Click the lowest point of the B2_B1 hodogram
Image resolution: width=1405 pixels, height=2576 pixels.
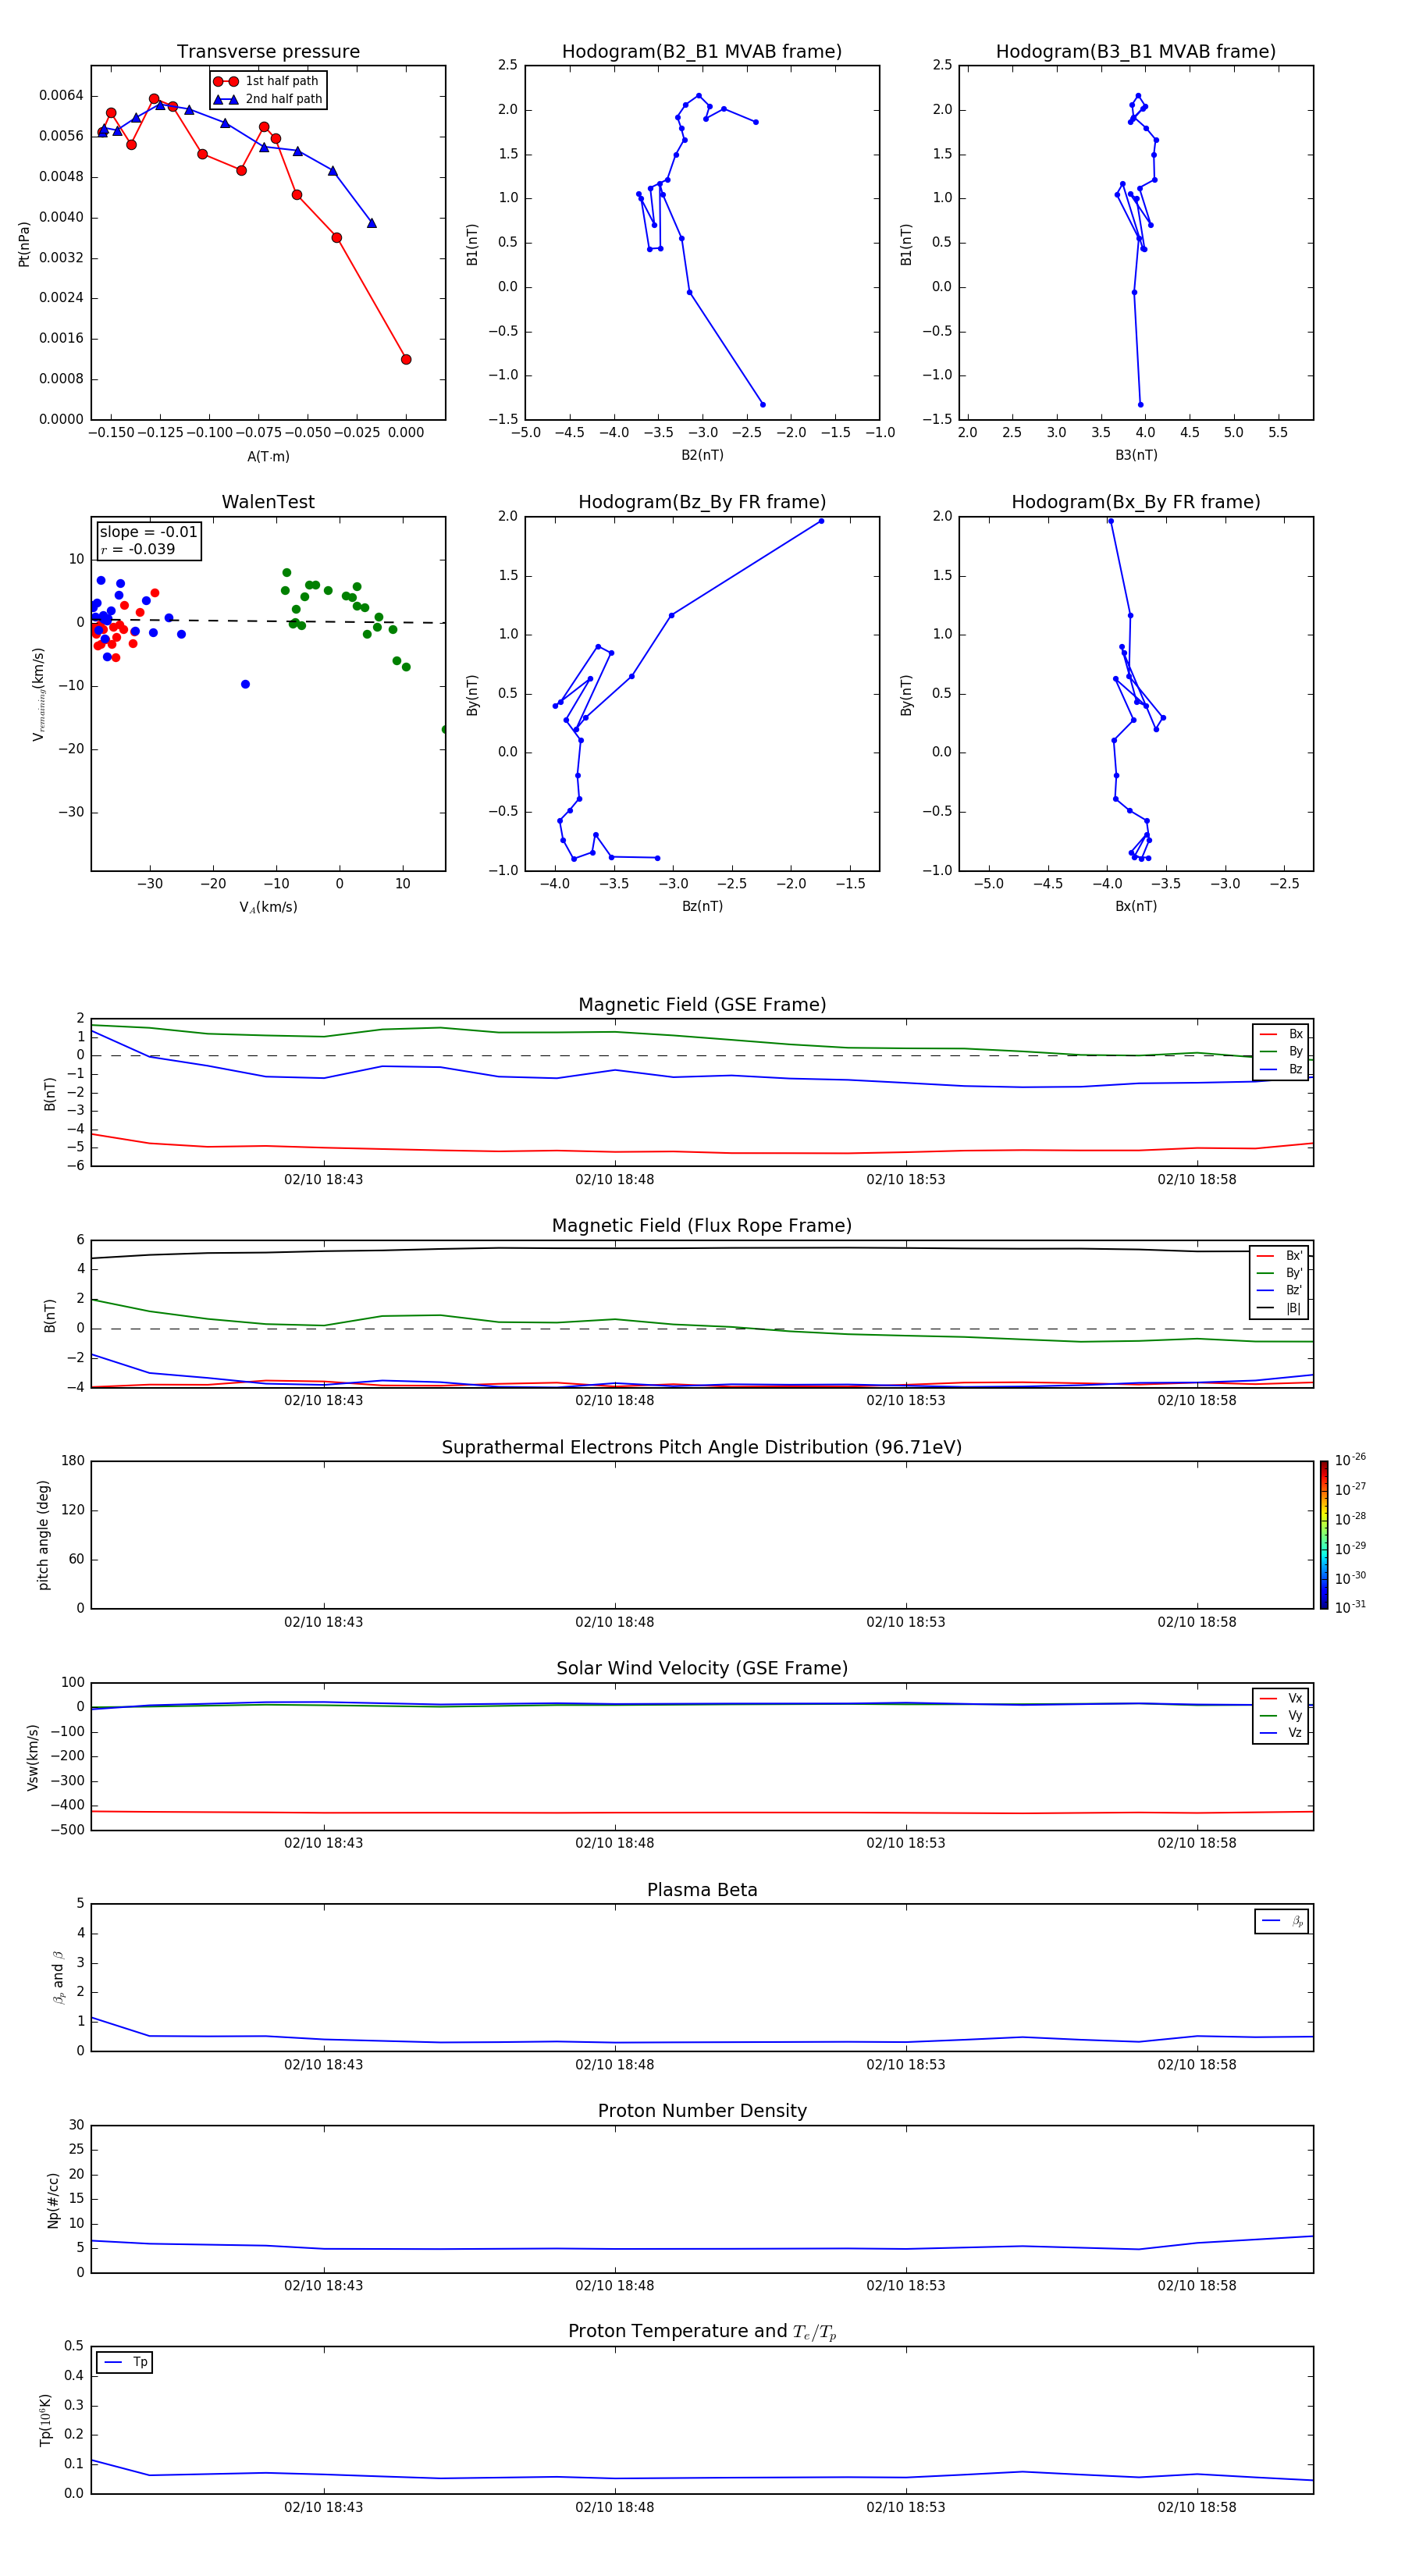tap(762, 404)
